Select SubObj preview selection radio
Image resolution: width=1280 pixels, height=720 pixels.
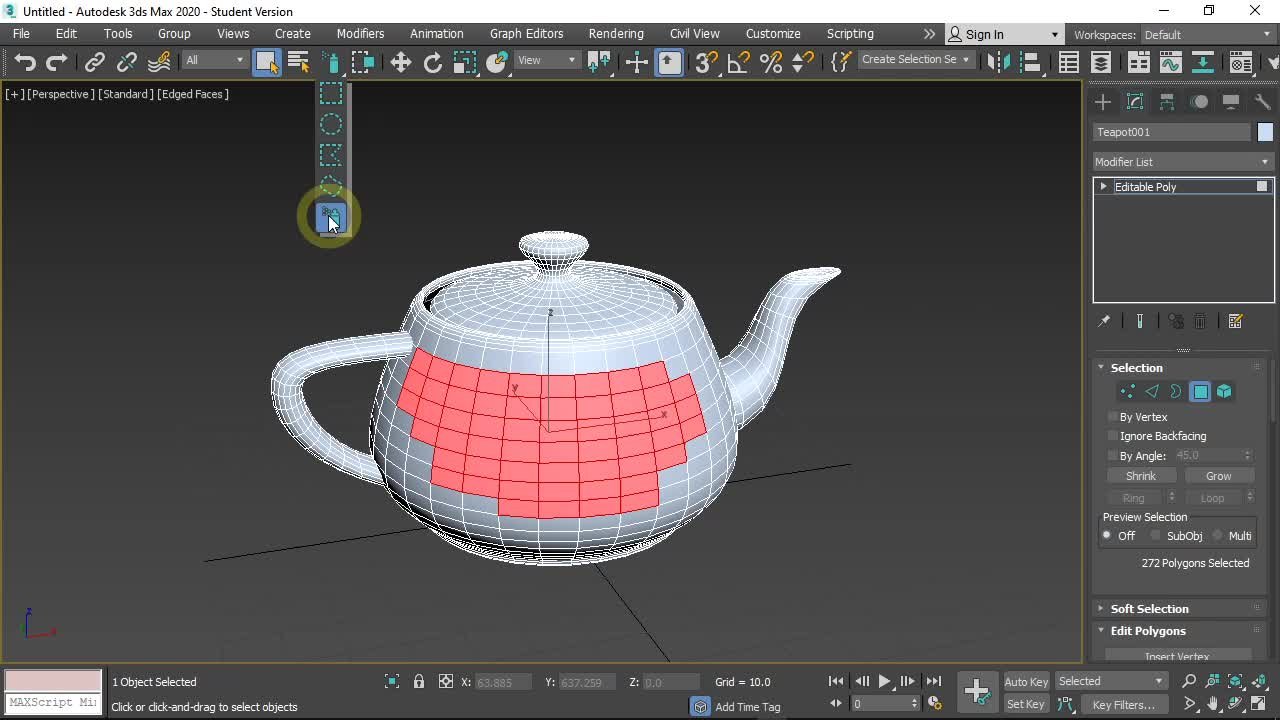click(1157, 536)
